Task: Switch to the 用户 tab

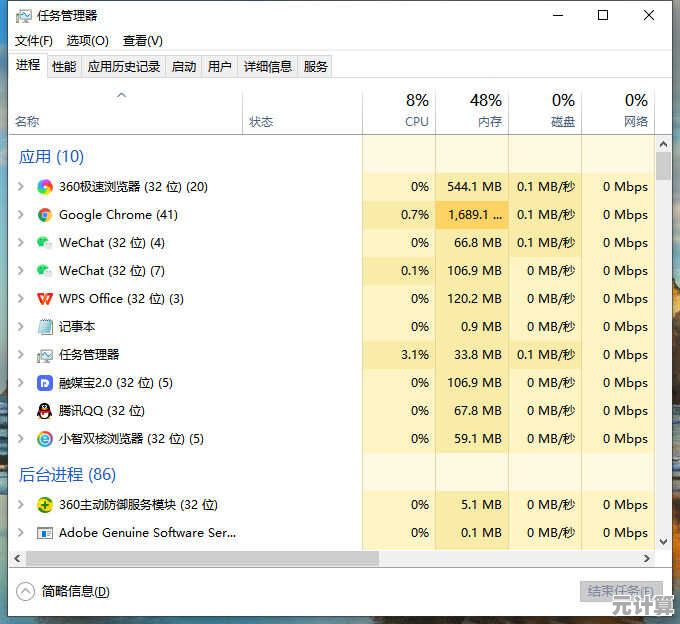Action: [219, 67]
